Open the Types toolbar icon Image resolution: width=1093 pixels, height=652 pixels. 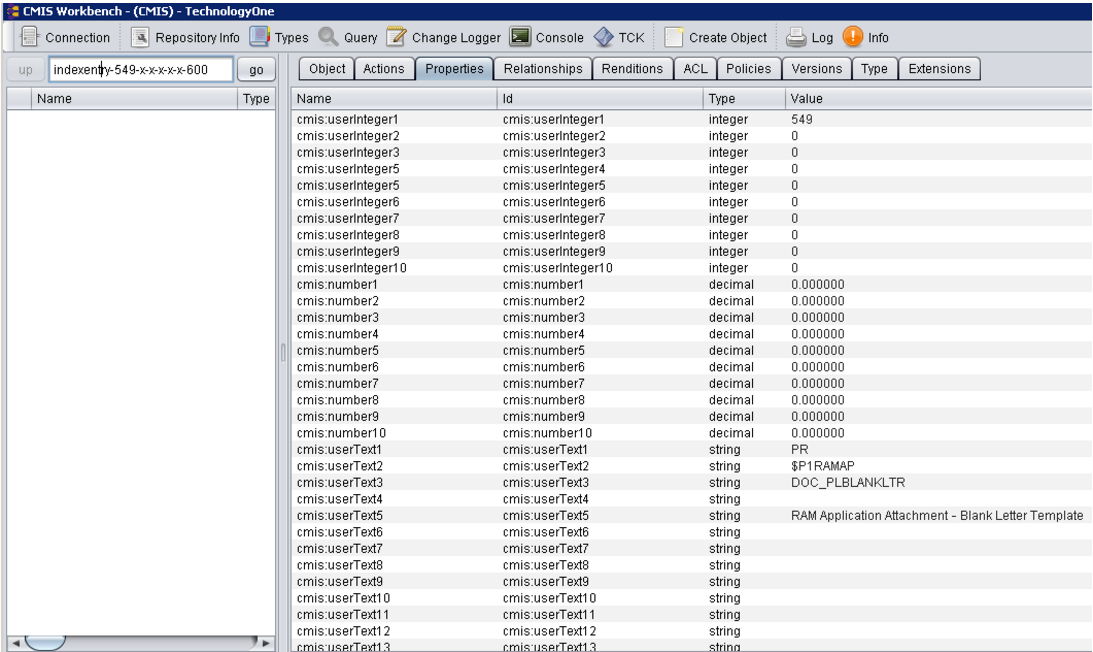point(259,37)
